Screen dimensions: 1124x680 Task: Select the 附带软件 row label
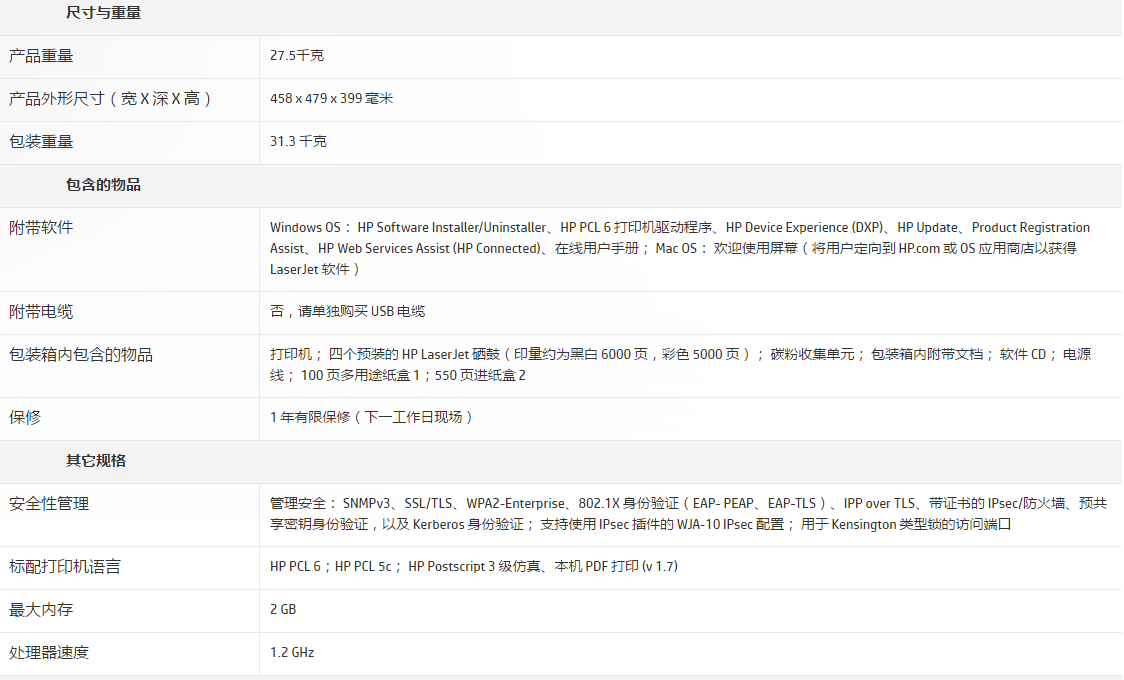[41, 228]
